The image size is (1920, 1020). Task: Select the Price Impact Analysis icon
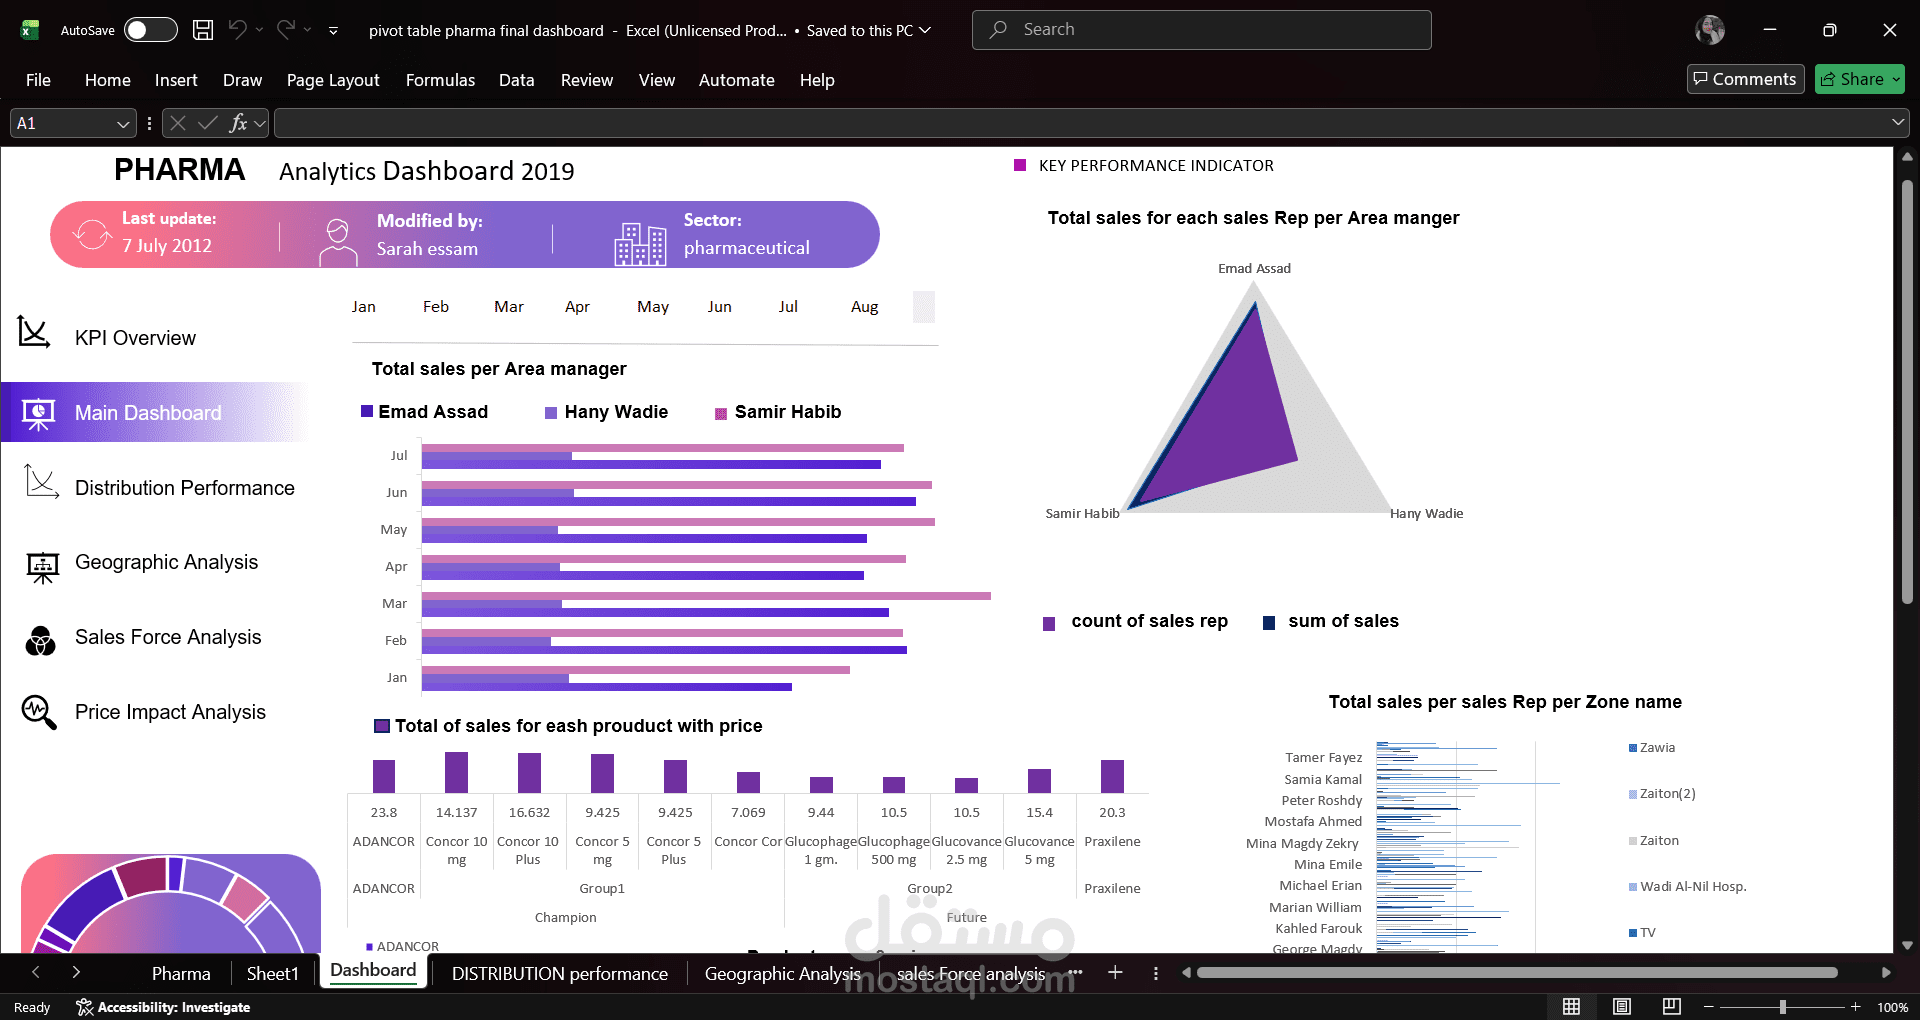(38, 712)
